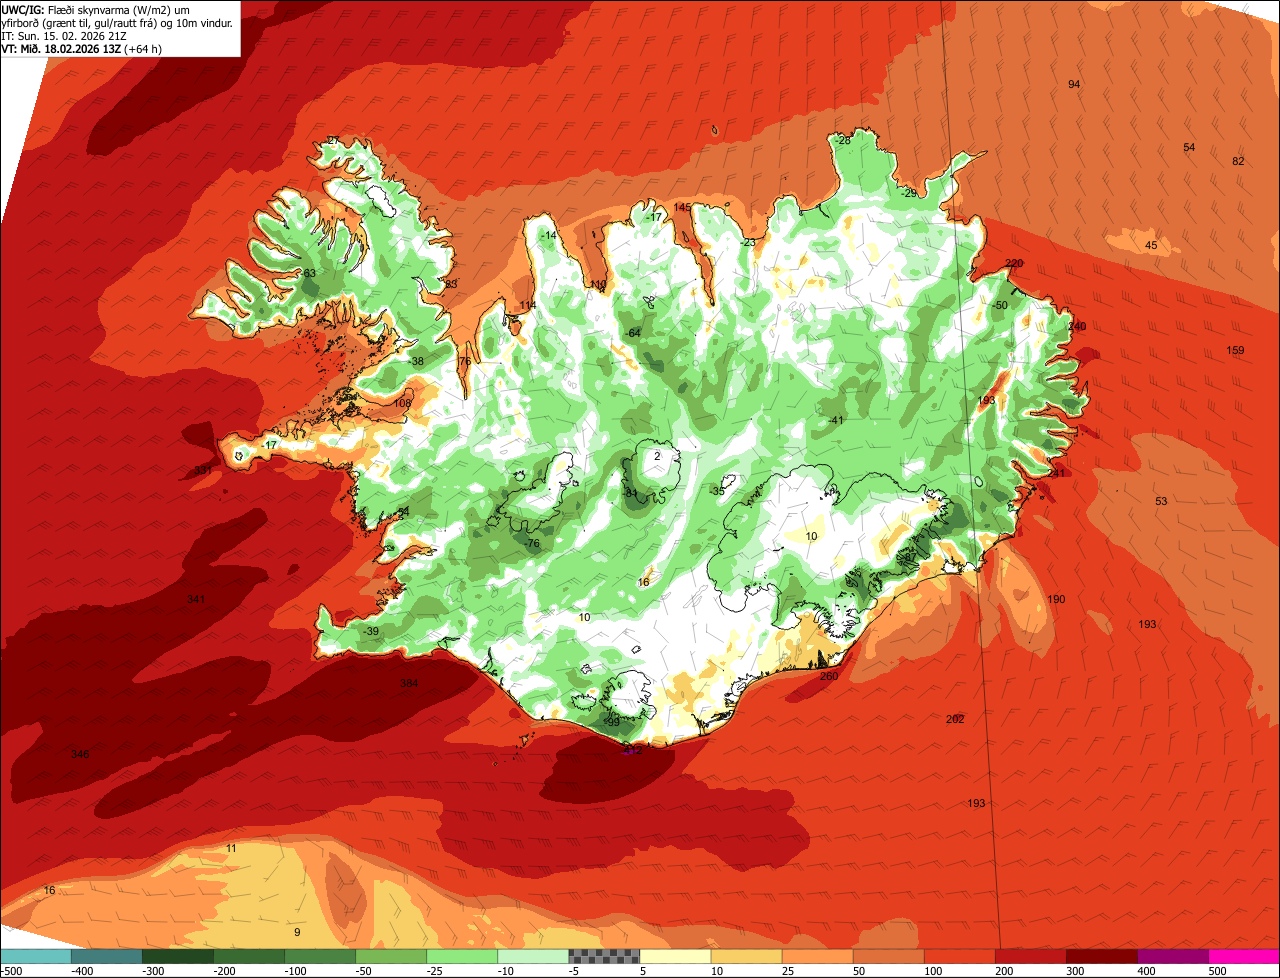Click the '94' flux value on the map
The image size is (1280, 978).
coord(1074,84)
